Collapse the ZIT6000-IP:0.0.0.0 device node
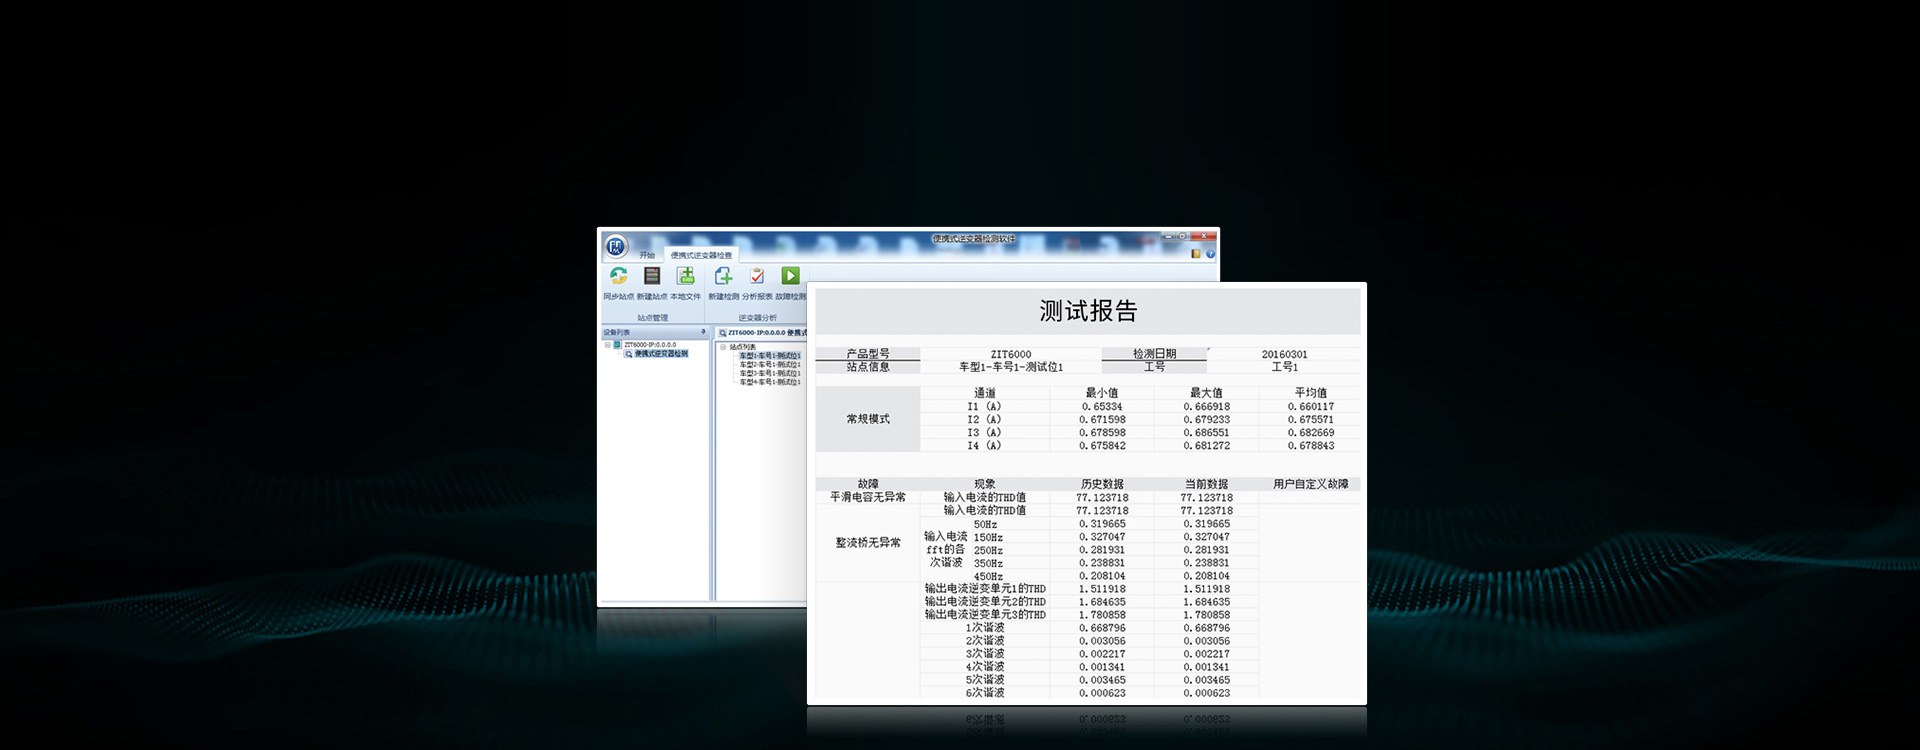The width and height of the screenshot is (1920, 750). [x=607, y=345]
